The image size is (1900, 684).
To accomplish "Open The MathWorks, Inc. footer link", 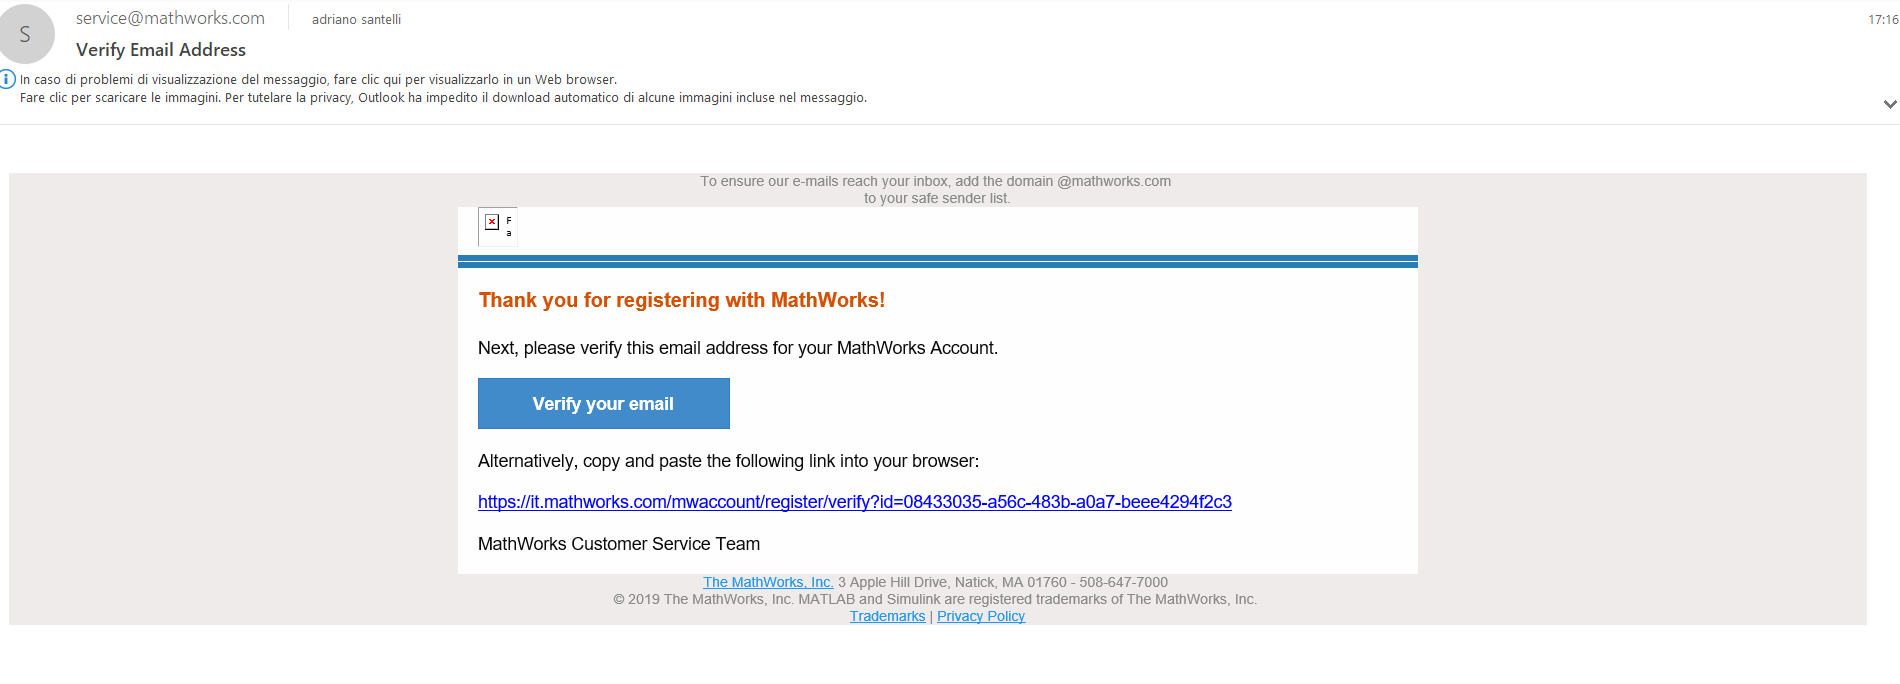I will pos(768,582).
